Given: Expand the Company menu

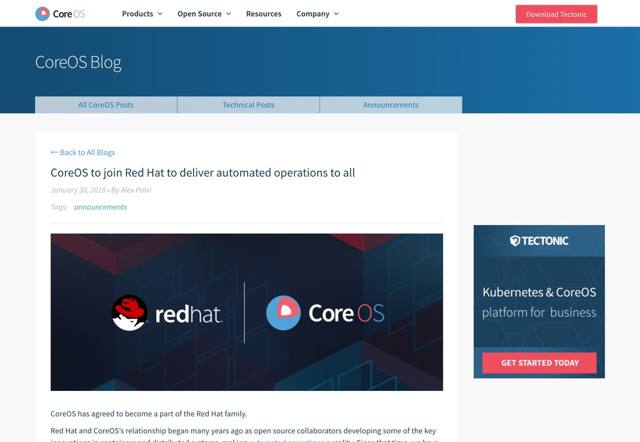Looking at the screenshot, I should point(317,14).
